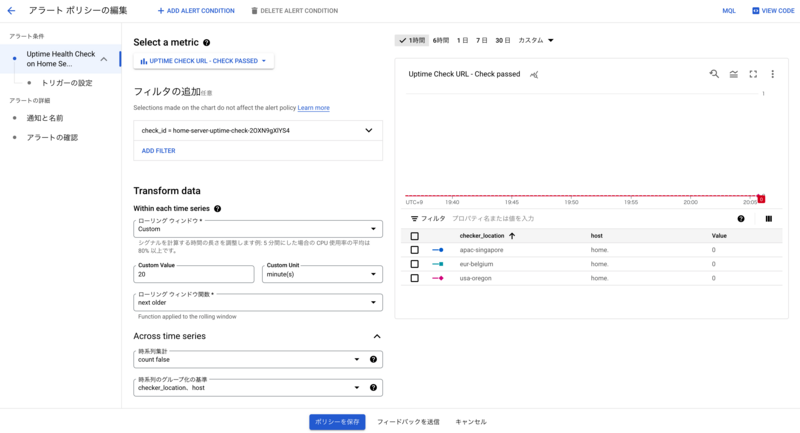Open chart three-dot more options menu
Image resolution: width=800 pixels, height=433 pixels.
point(772,74)
